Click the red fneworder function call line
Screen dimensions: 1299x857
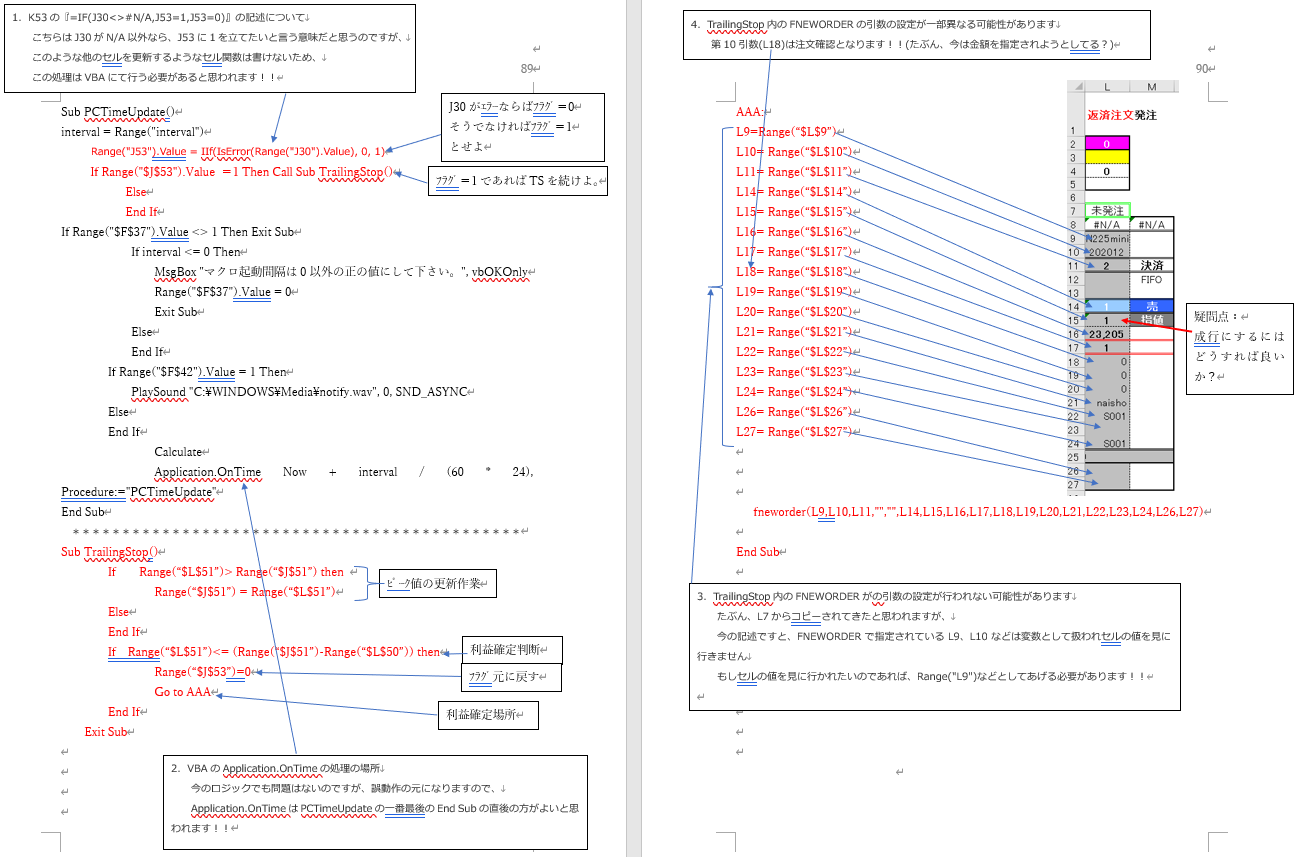980,512
